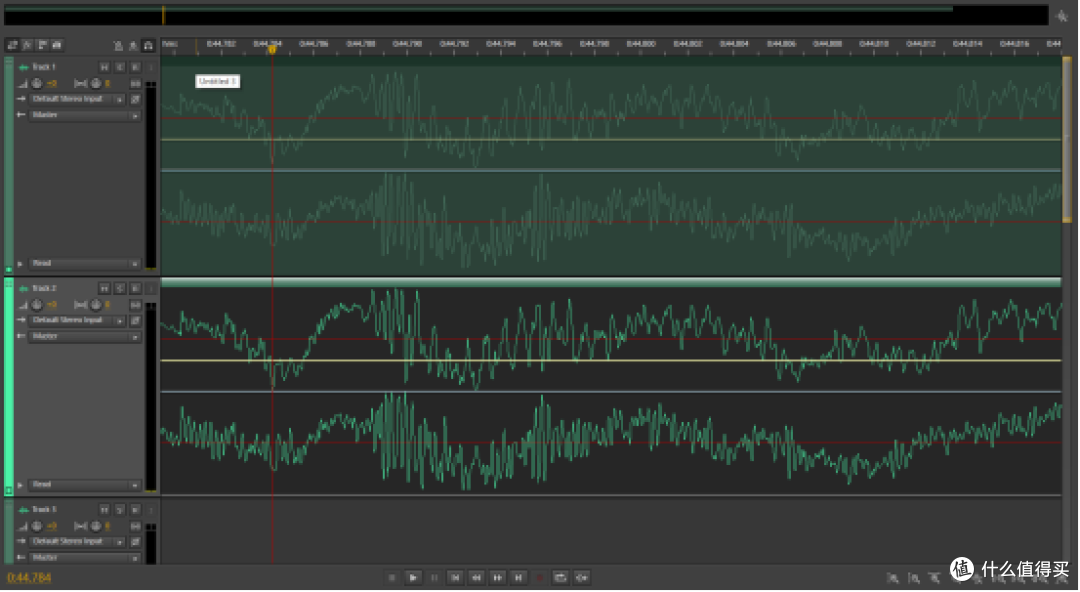Click the Fast Forward transport button
Screen dimensions: 1080x592
[x=497, y=578]
